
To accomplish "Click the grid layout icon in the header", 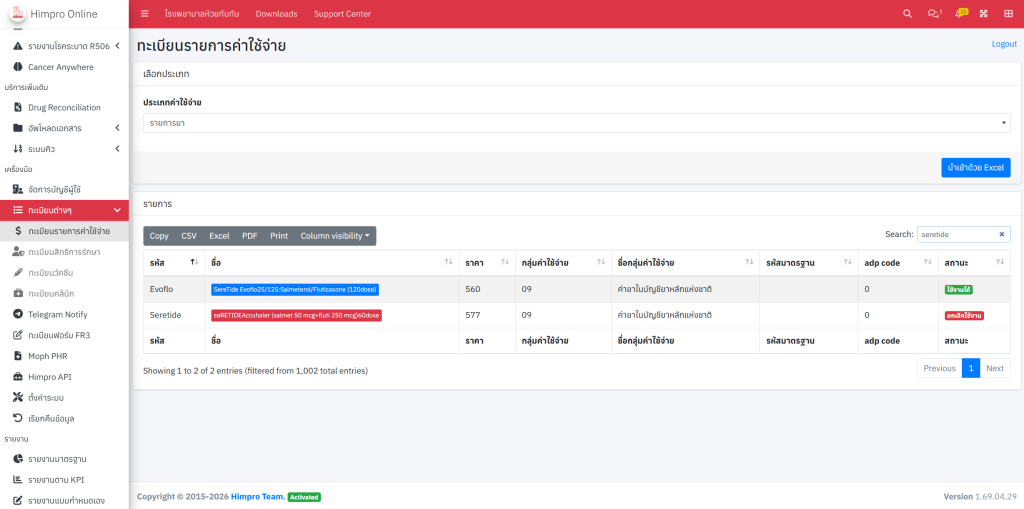I will point(1008,14).
